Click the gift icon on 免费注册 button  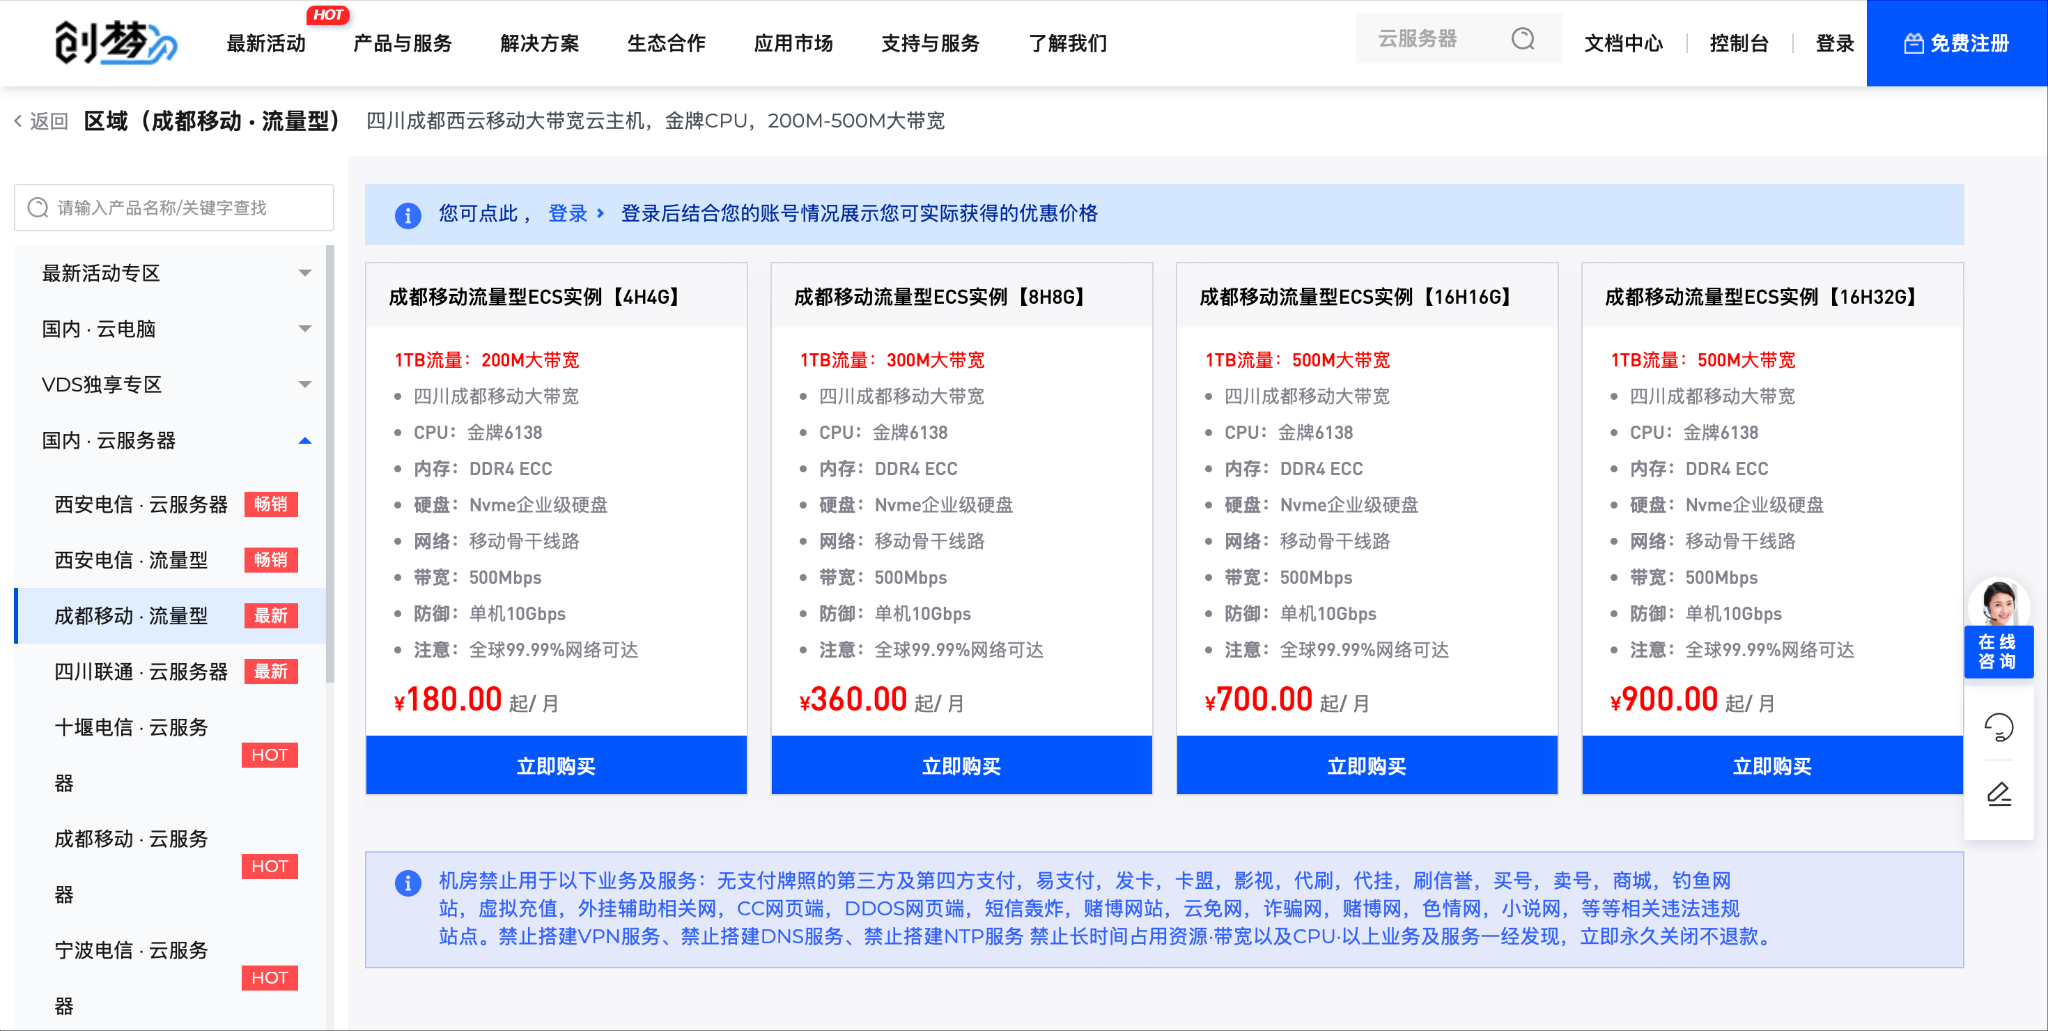tap(1913, 44)
